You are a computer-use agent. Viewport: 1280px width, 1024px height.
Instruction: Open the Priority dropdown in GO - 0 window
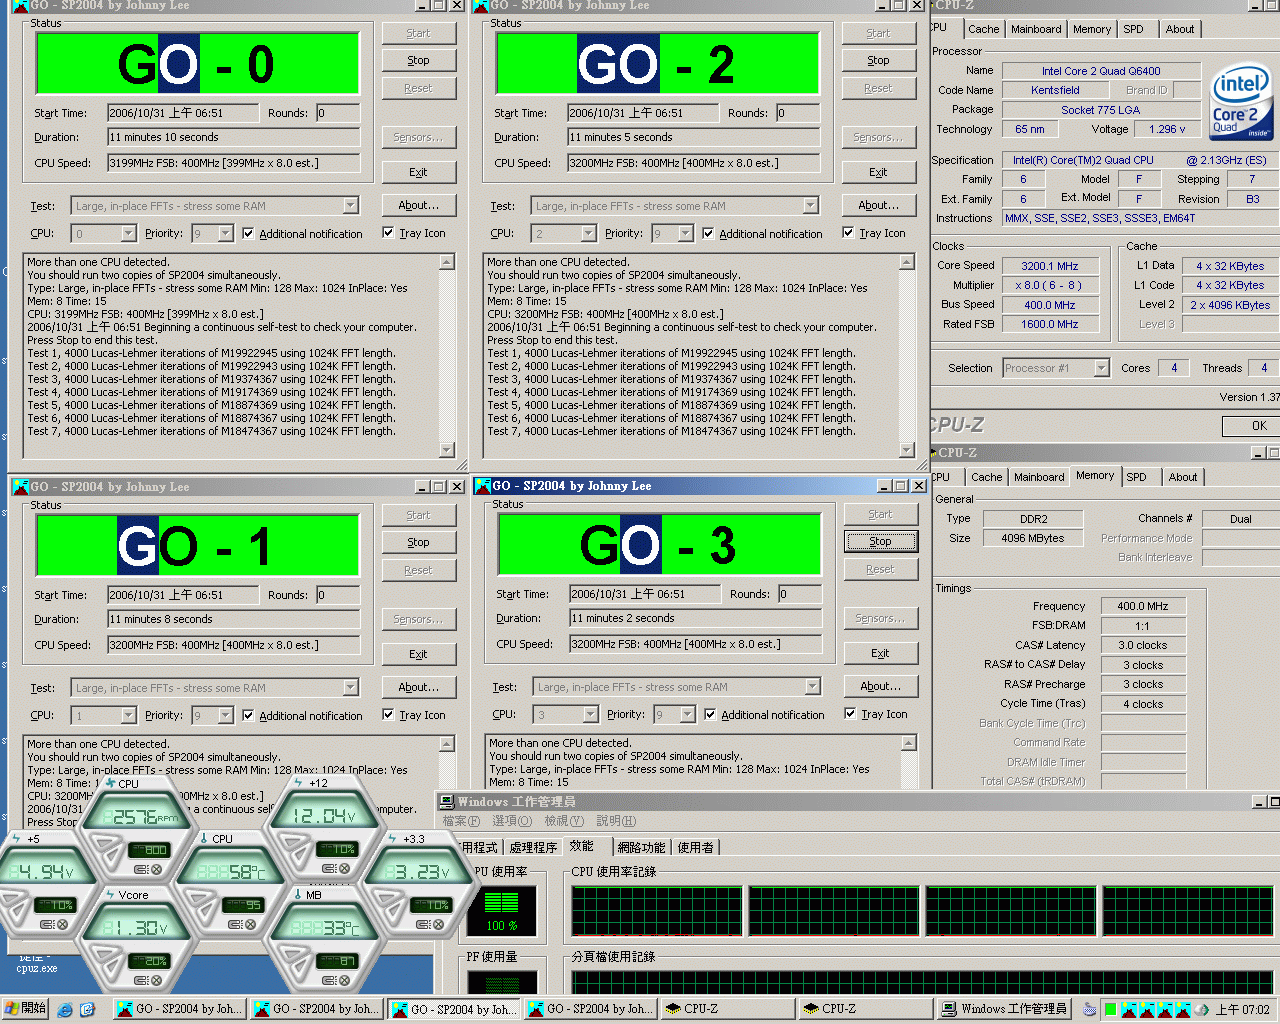225,233
